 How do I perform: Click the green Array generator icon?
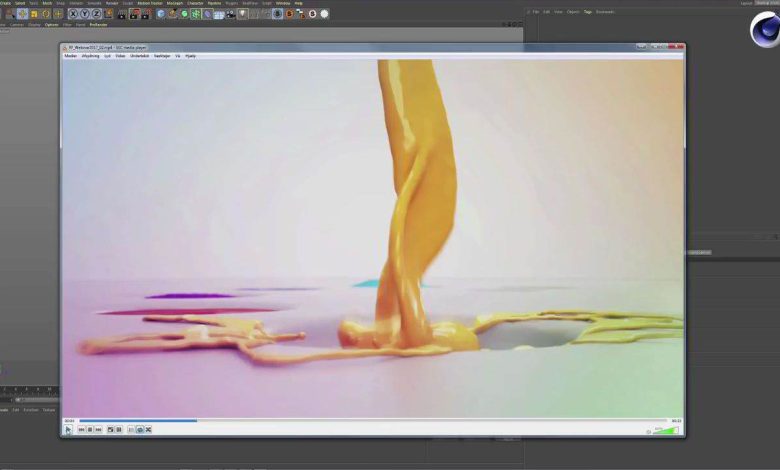[195, 14]
